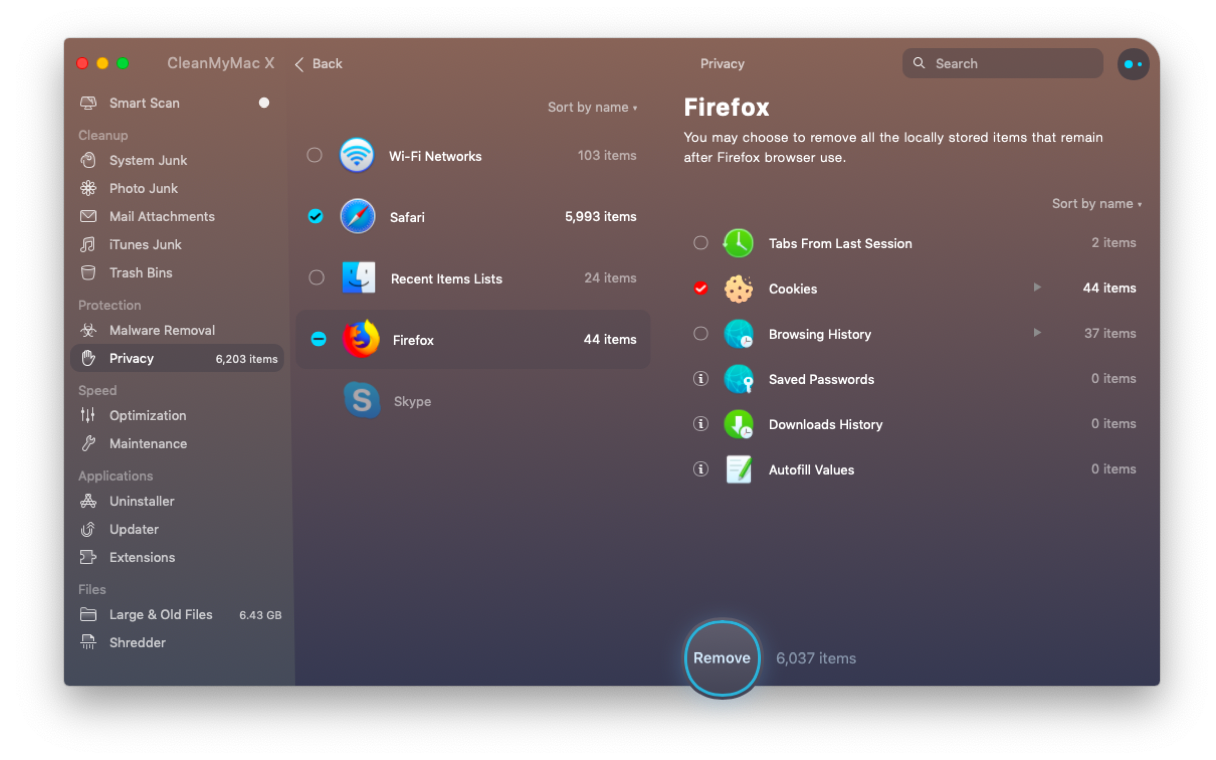1216x760 pixels.
Task: Uncheck the Cookies checkbox
Action: point(701,288)
